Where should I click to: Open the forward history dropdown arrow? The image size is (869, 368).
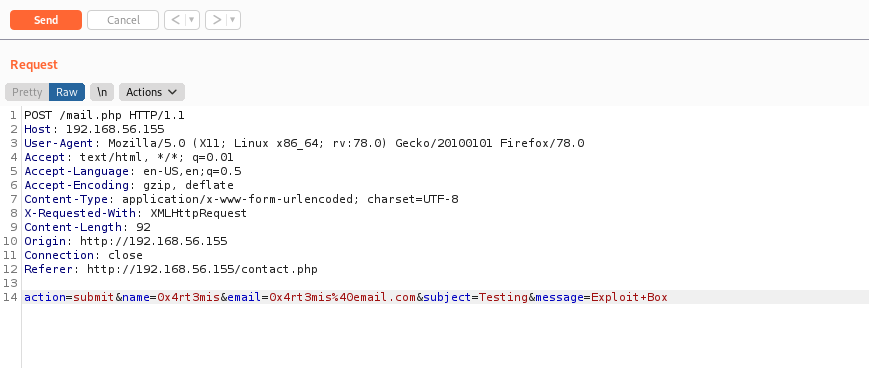(233, 20)
